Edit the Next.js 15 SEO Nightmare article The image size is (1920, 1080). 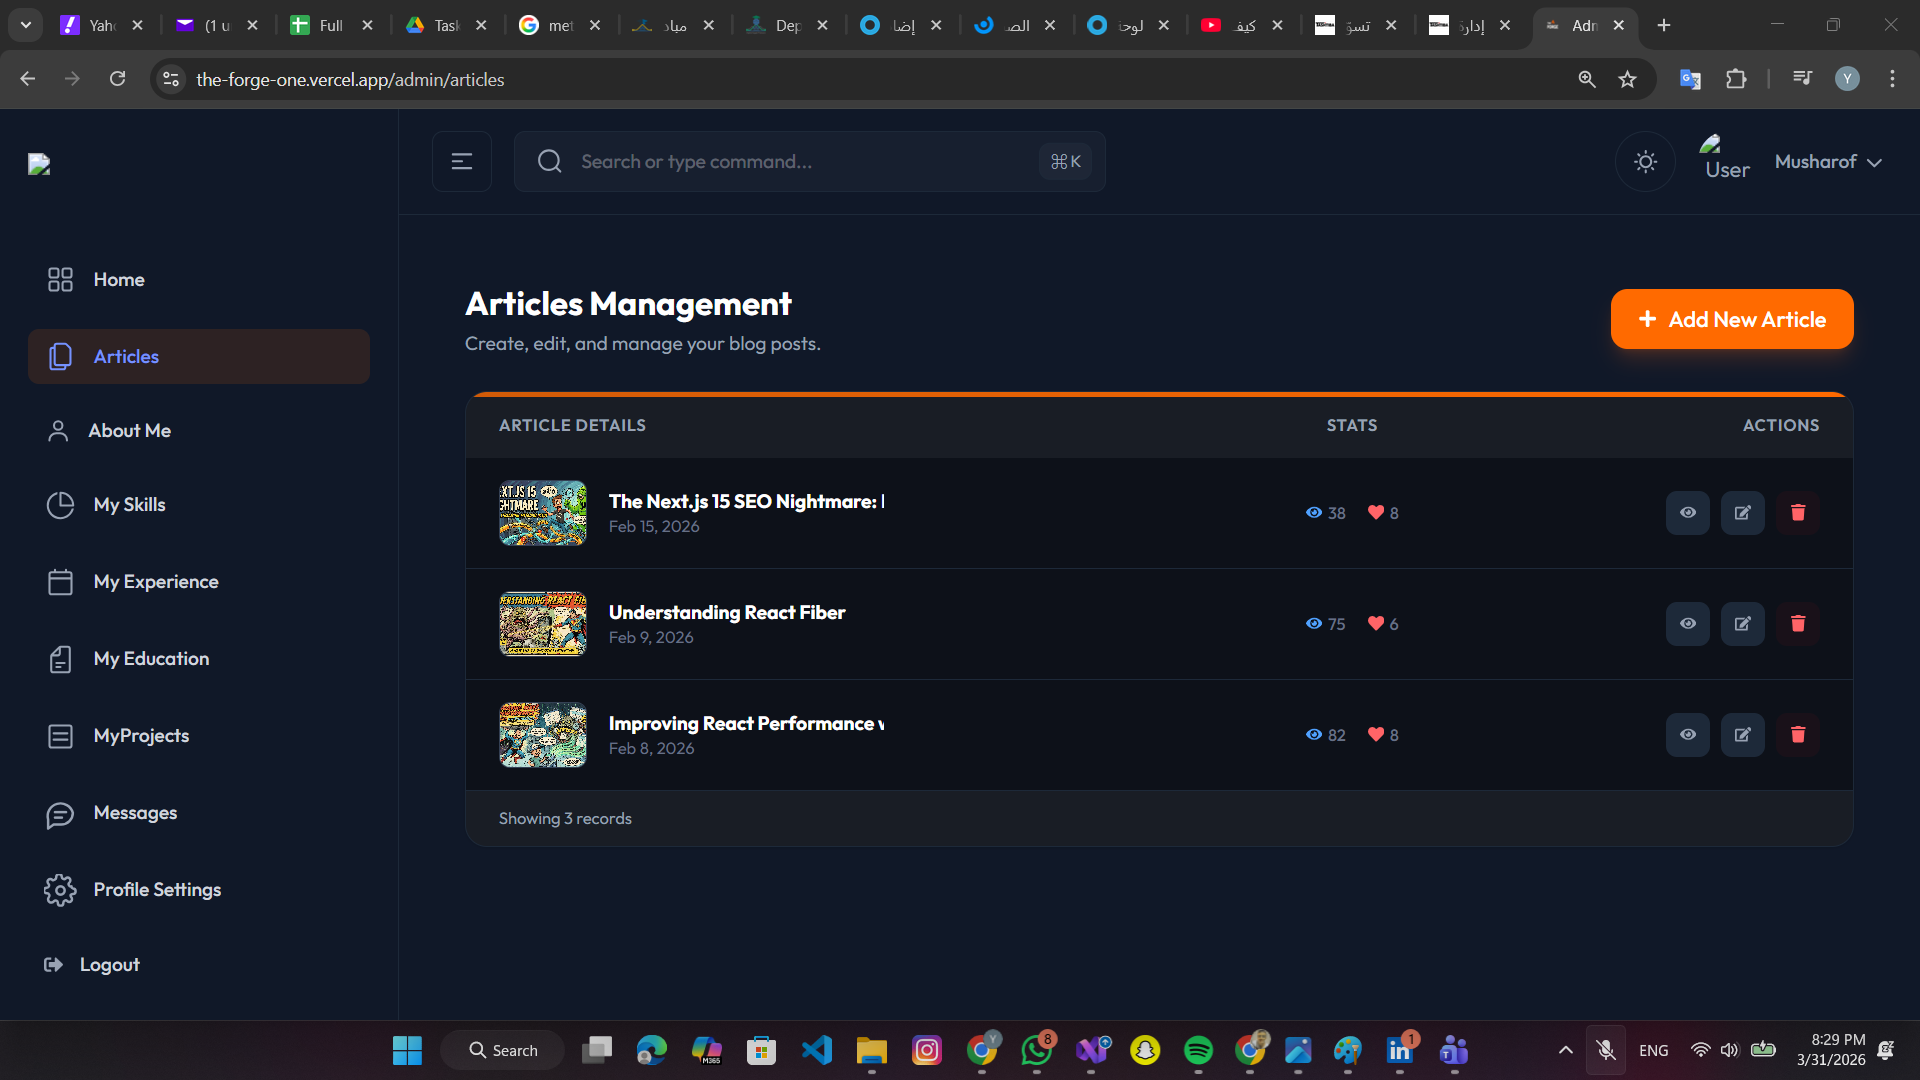pyautogui.click(x=1742, y=513)
